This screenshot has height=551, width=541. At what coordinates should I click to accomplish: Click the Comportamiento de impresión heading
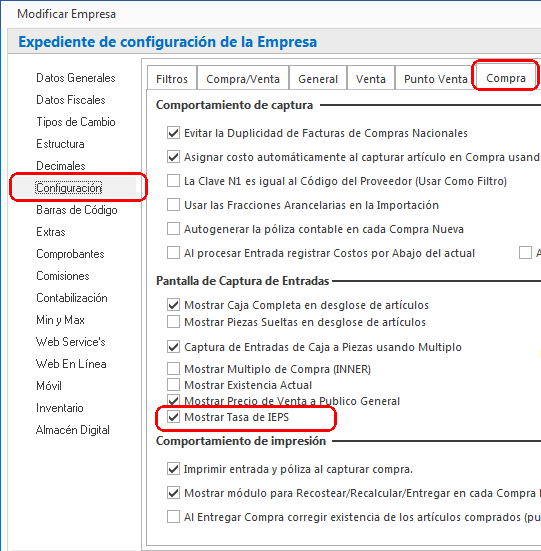point(241,441)
